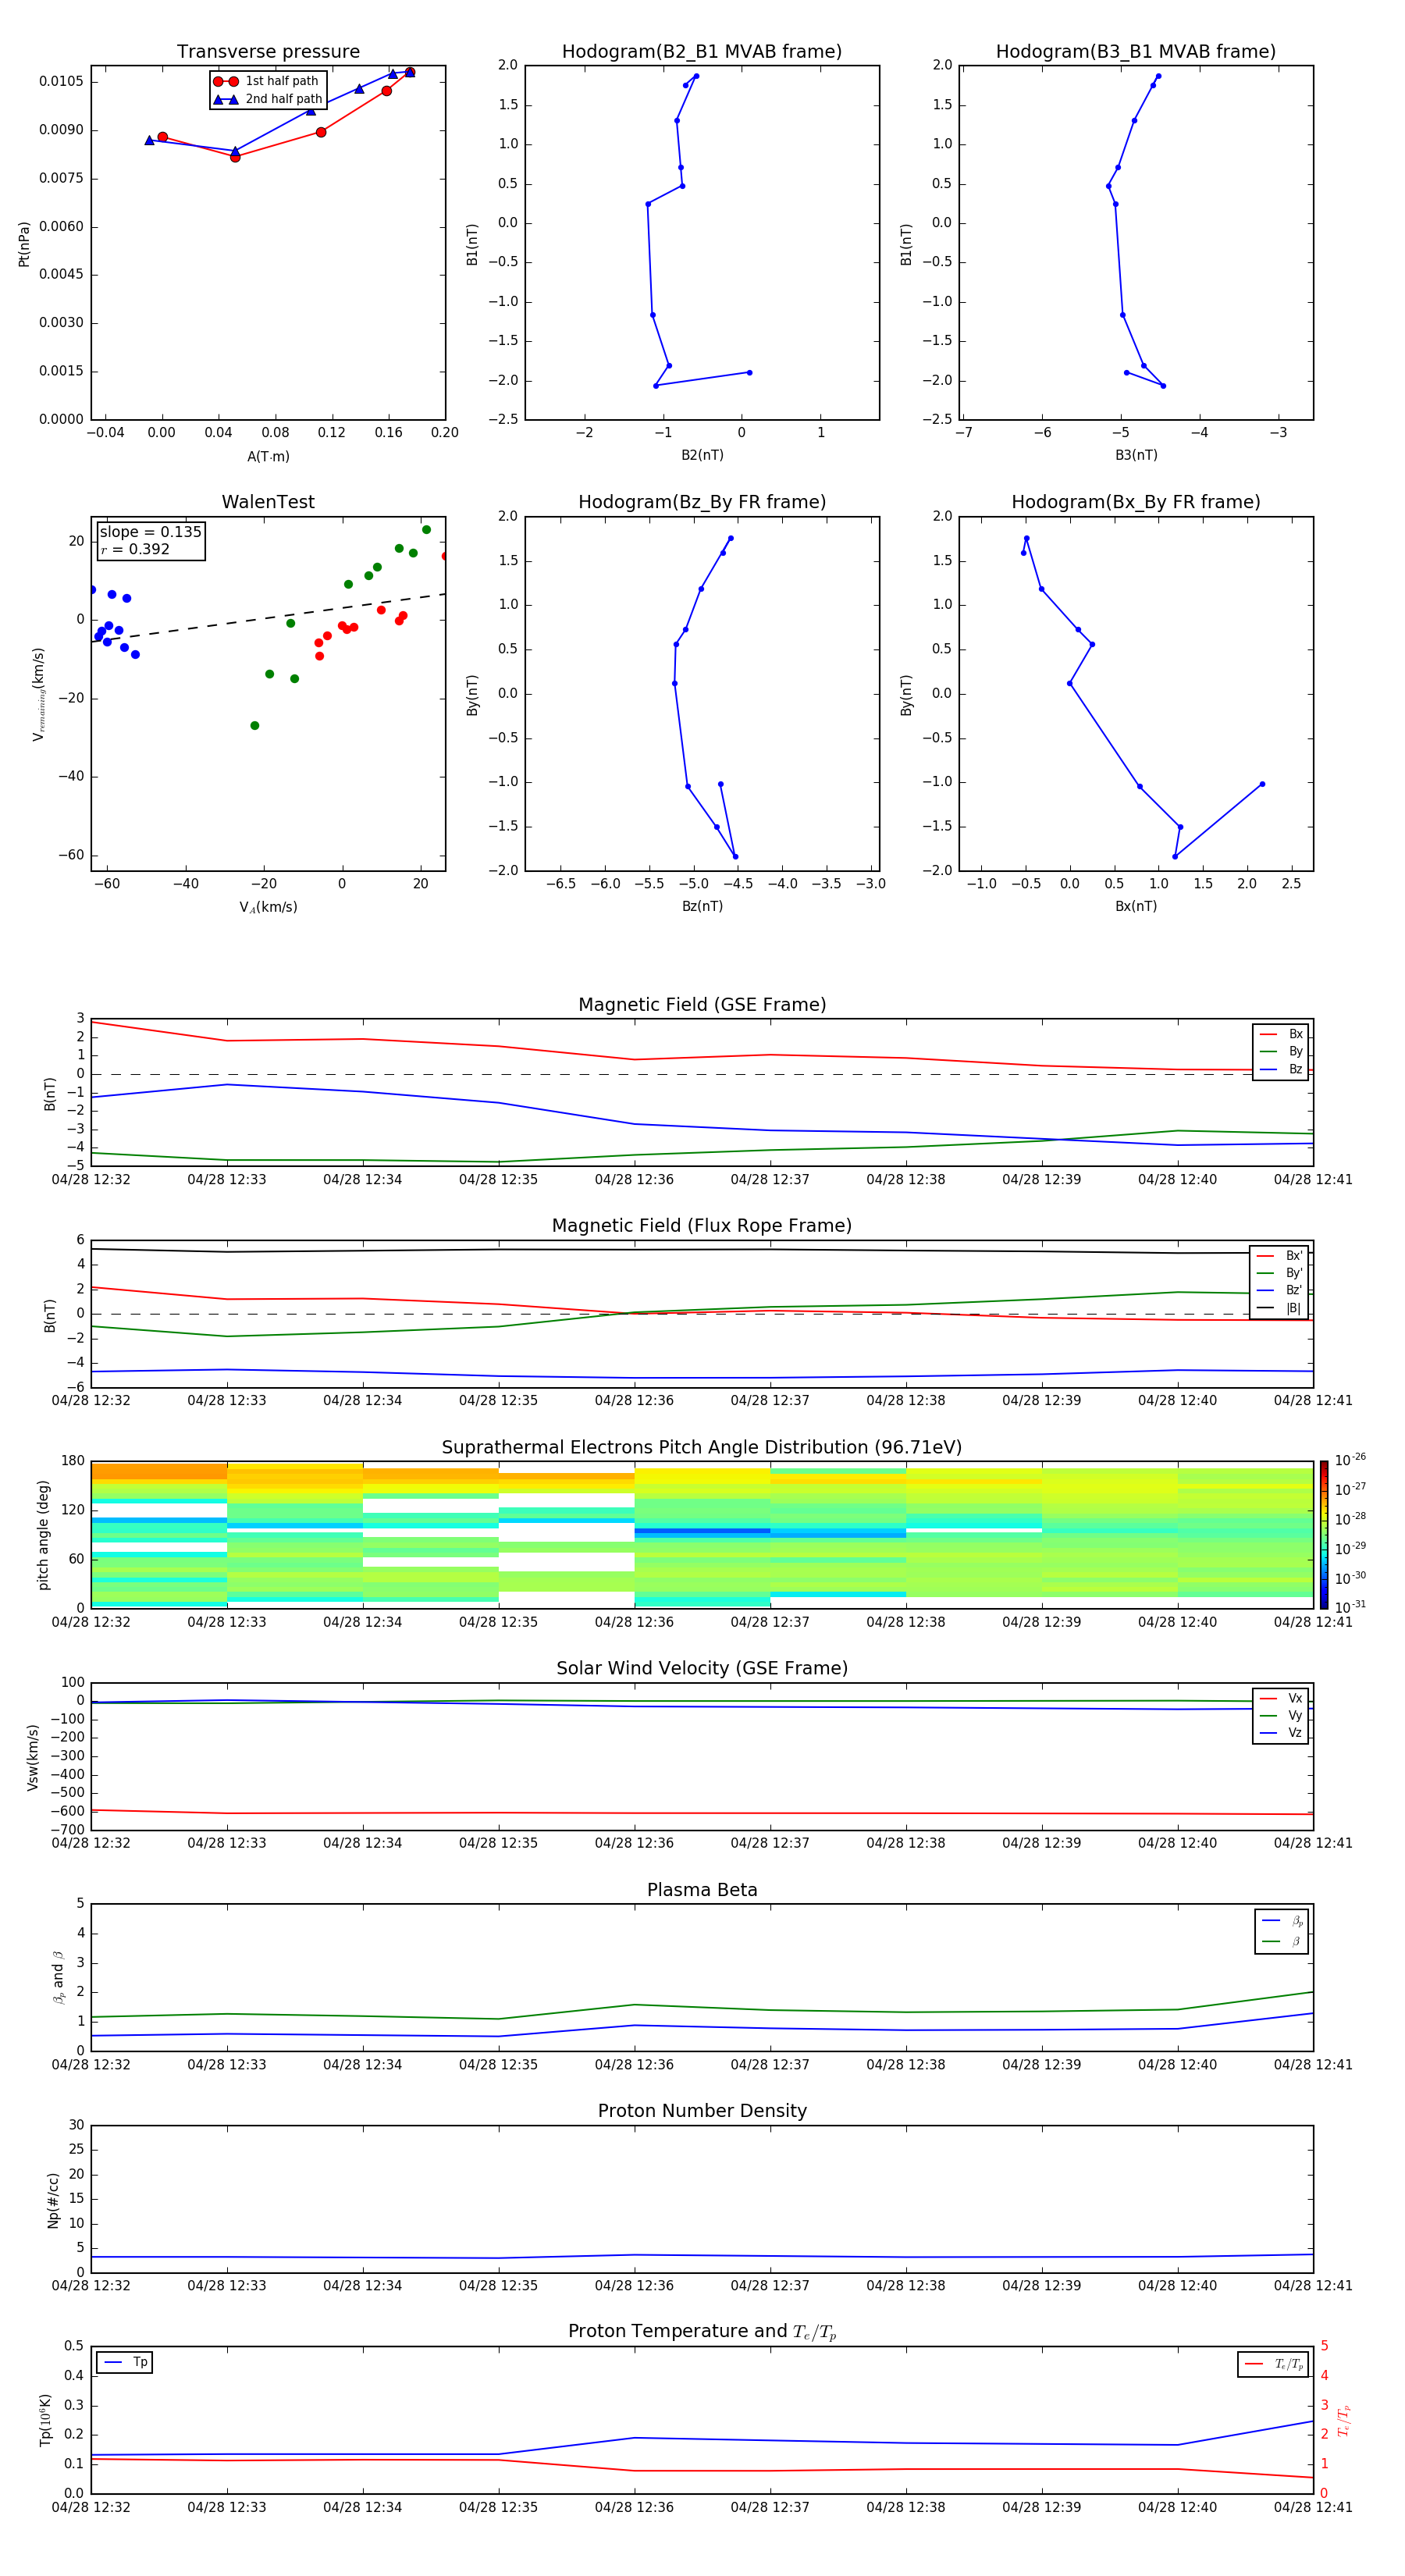Viewport: 1405px width, 2576px height.
Task: Click 'Solar Wind Velocity (GSE Frame)' title
Action: (702, 1668)
